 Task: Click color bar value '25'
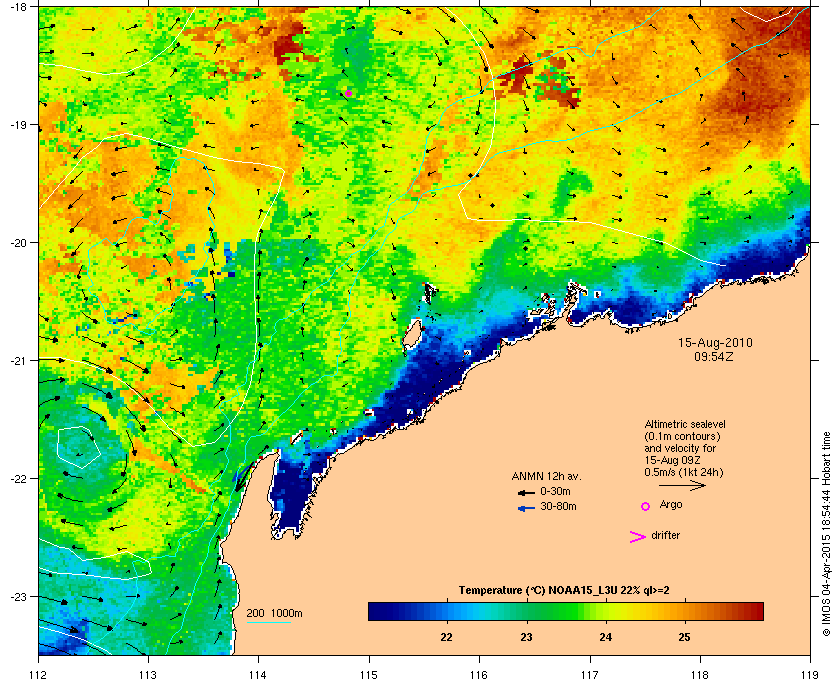pos(685,638)
